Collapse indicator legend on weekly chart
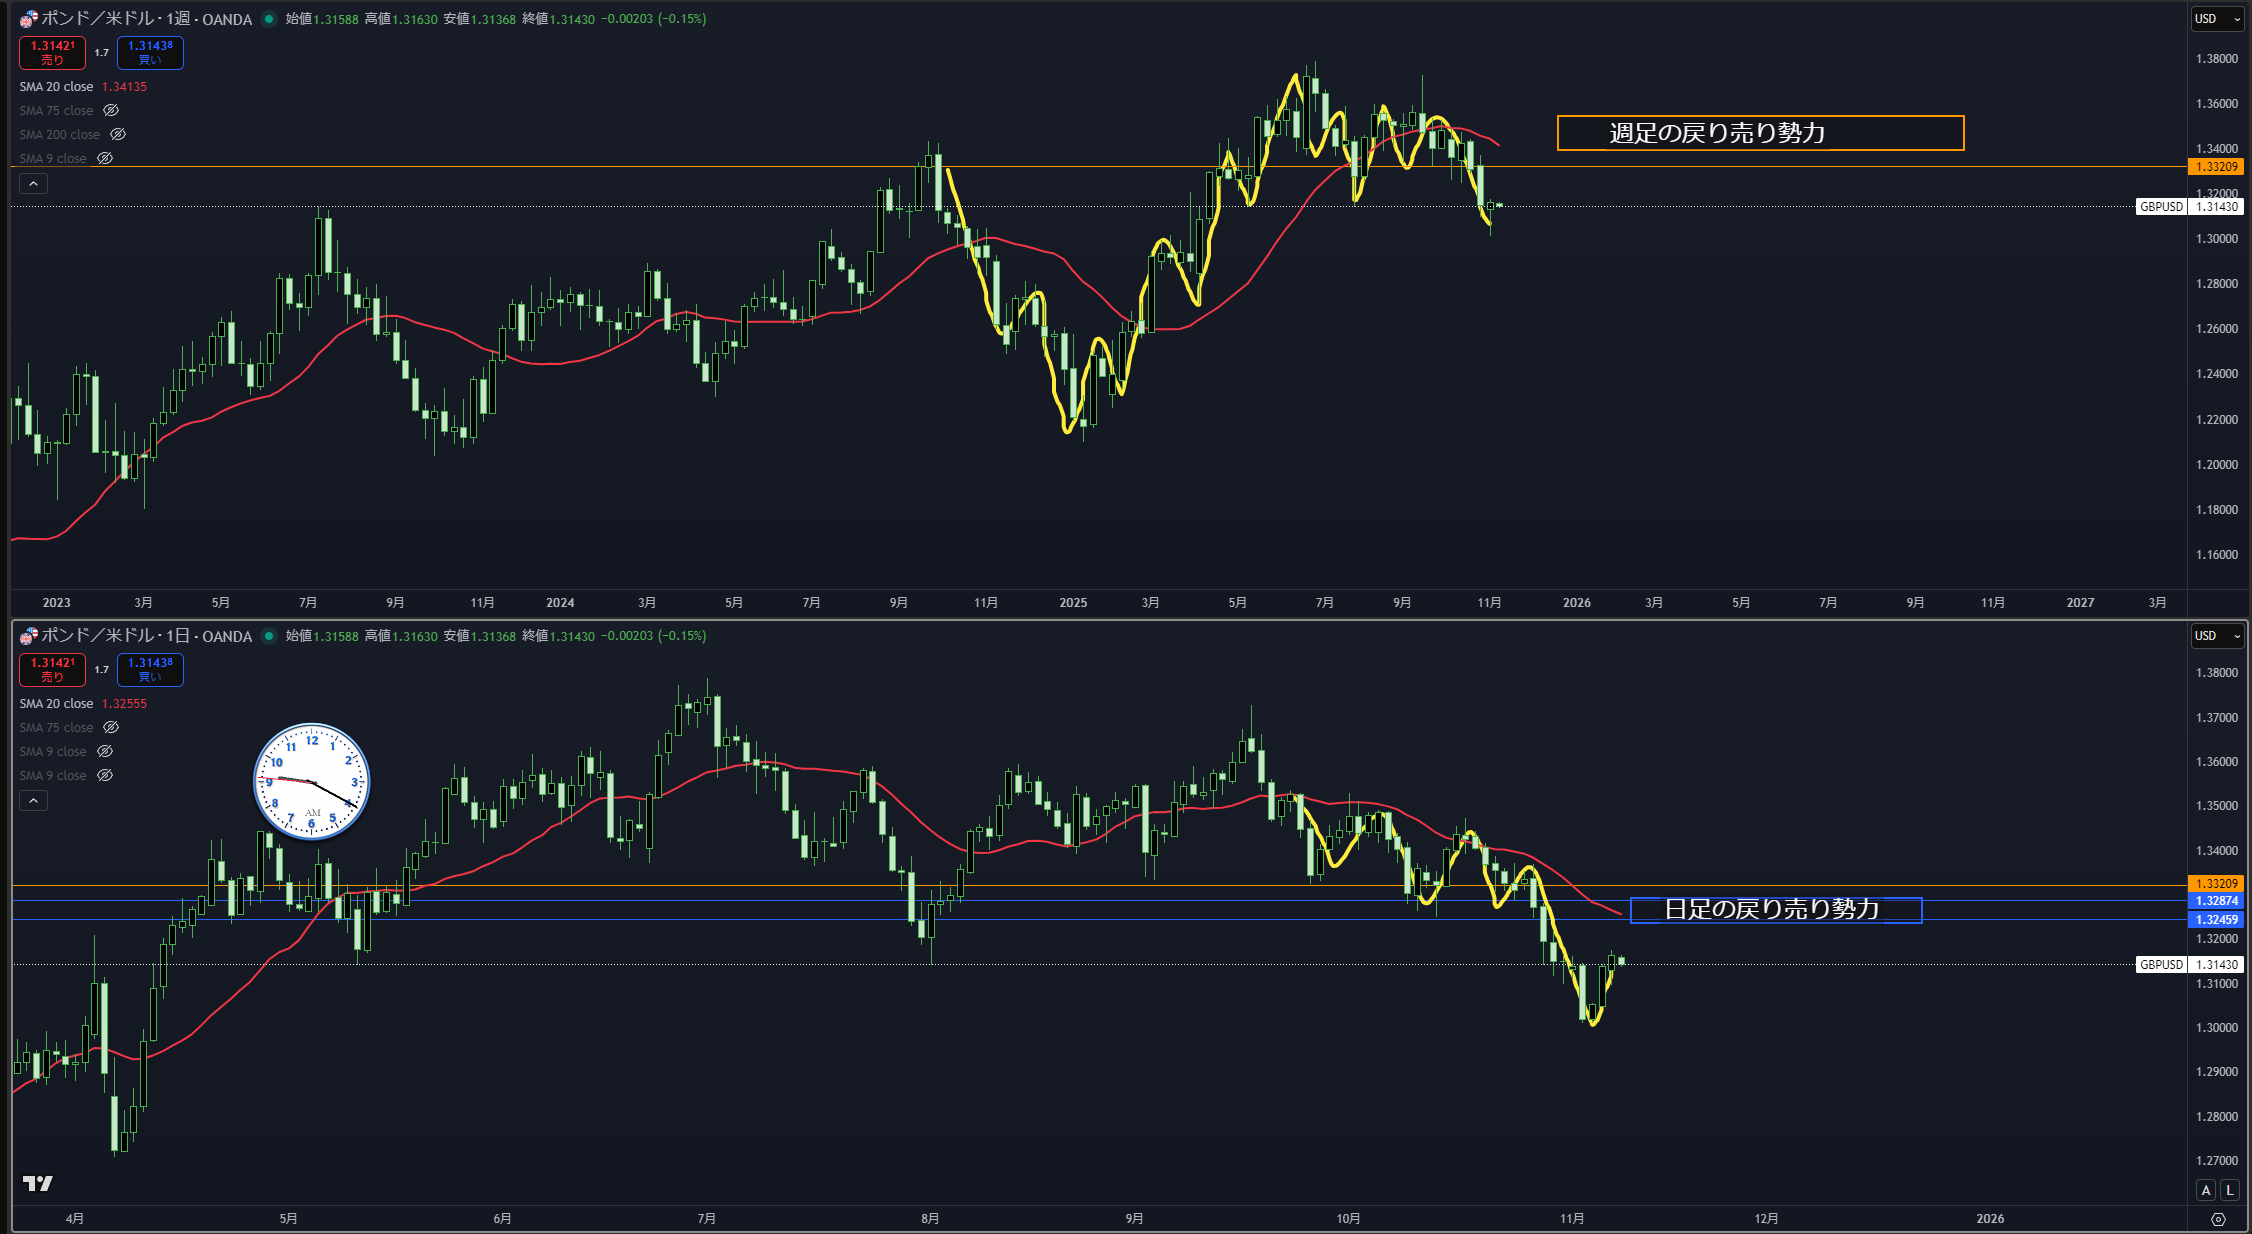 click(33, 184)
